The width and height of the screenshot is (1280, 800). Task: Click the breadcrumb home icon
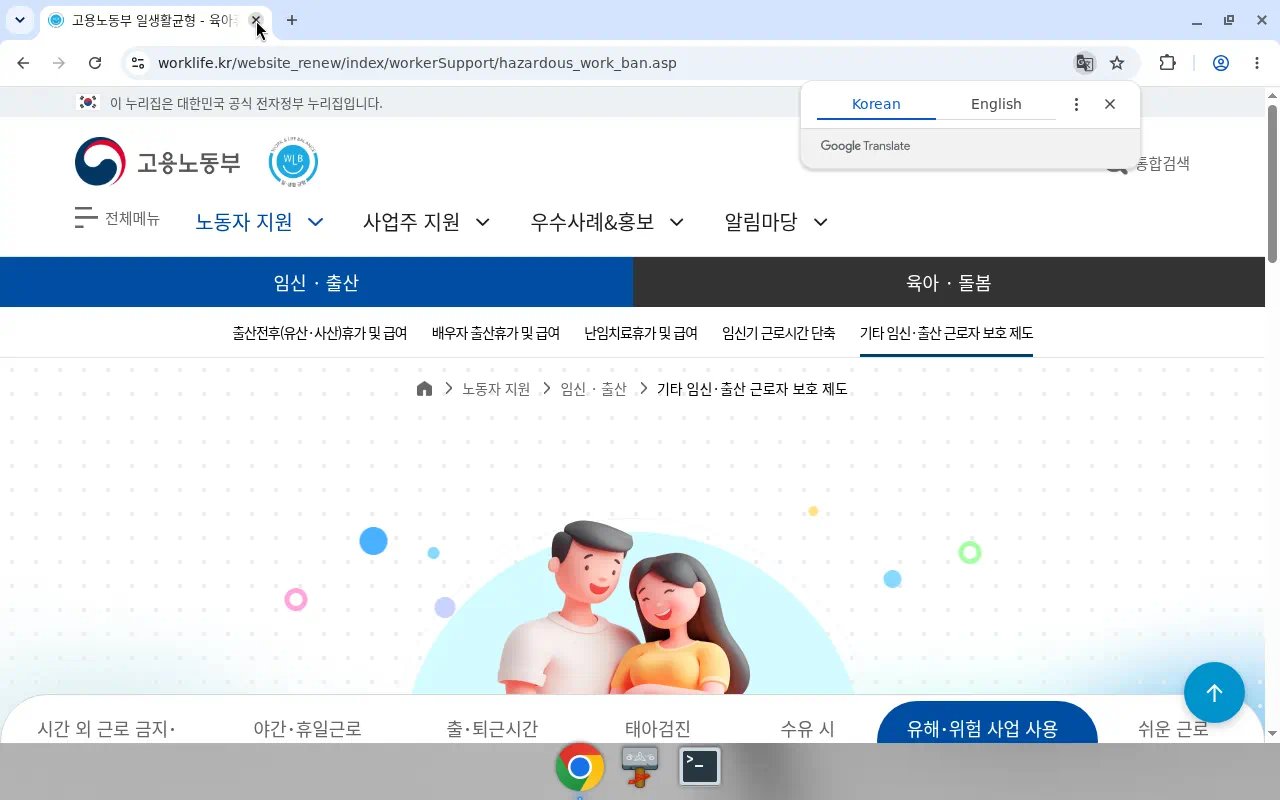click(424, 389)
